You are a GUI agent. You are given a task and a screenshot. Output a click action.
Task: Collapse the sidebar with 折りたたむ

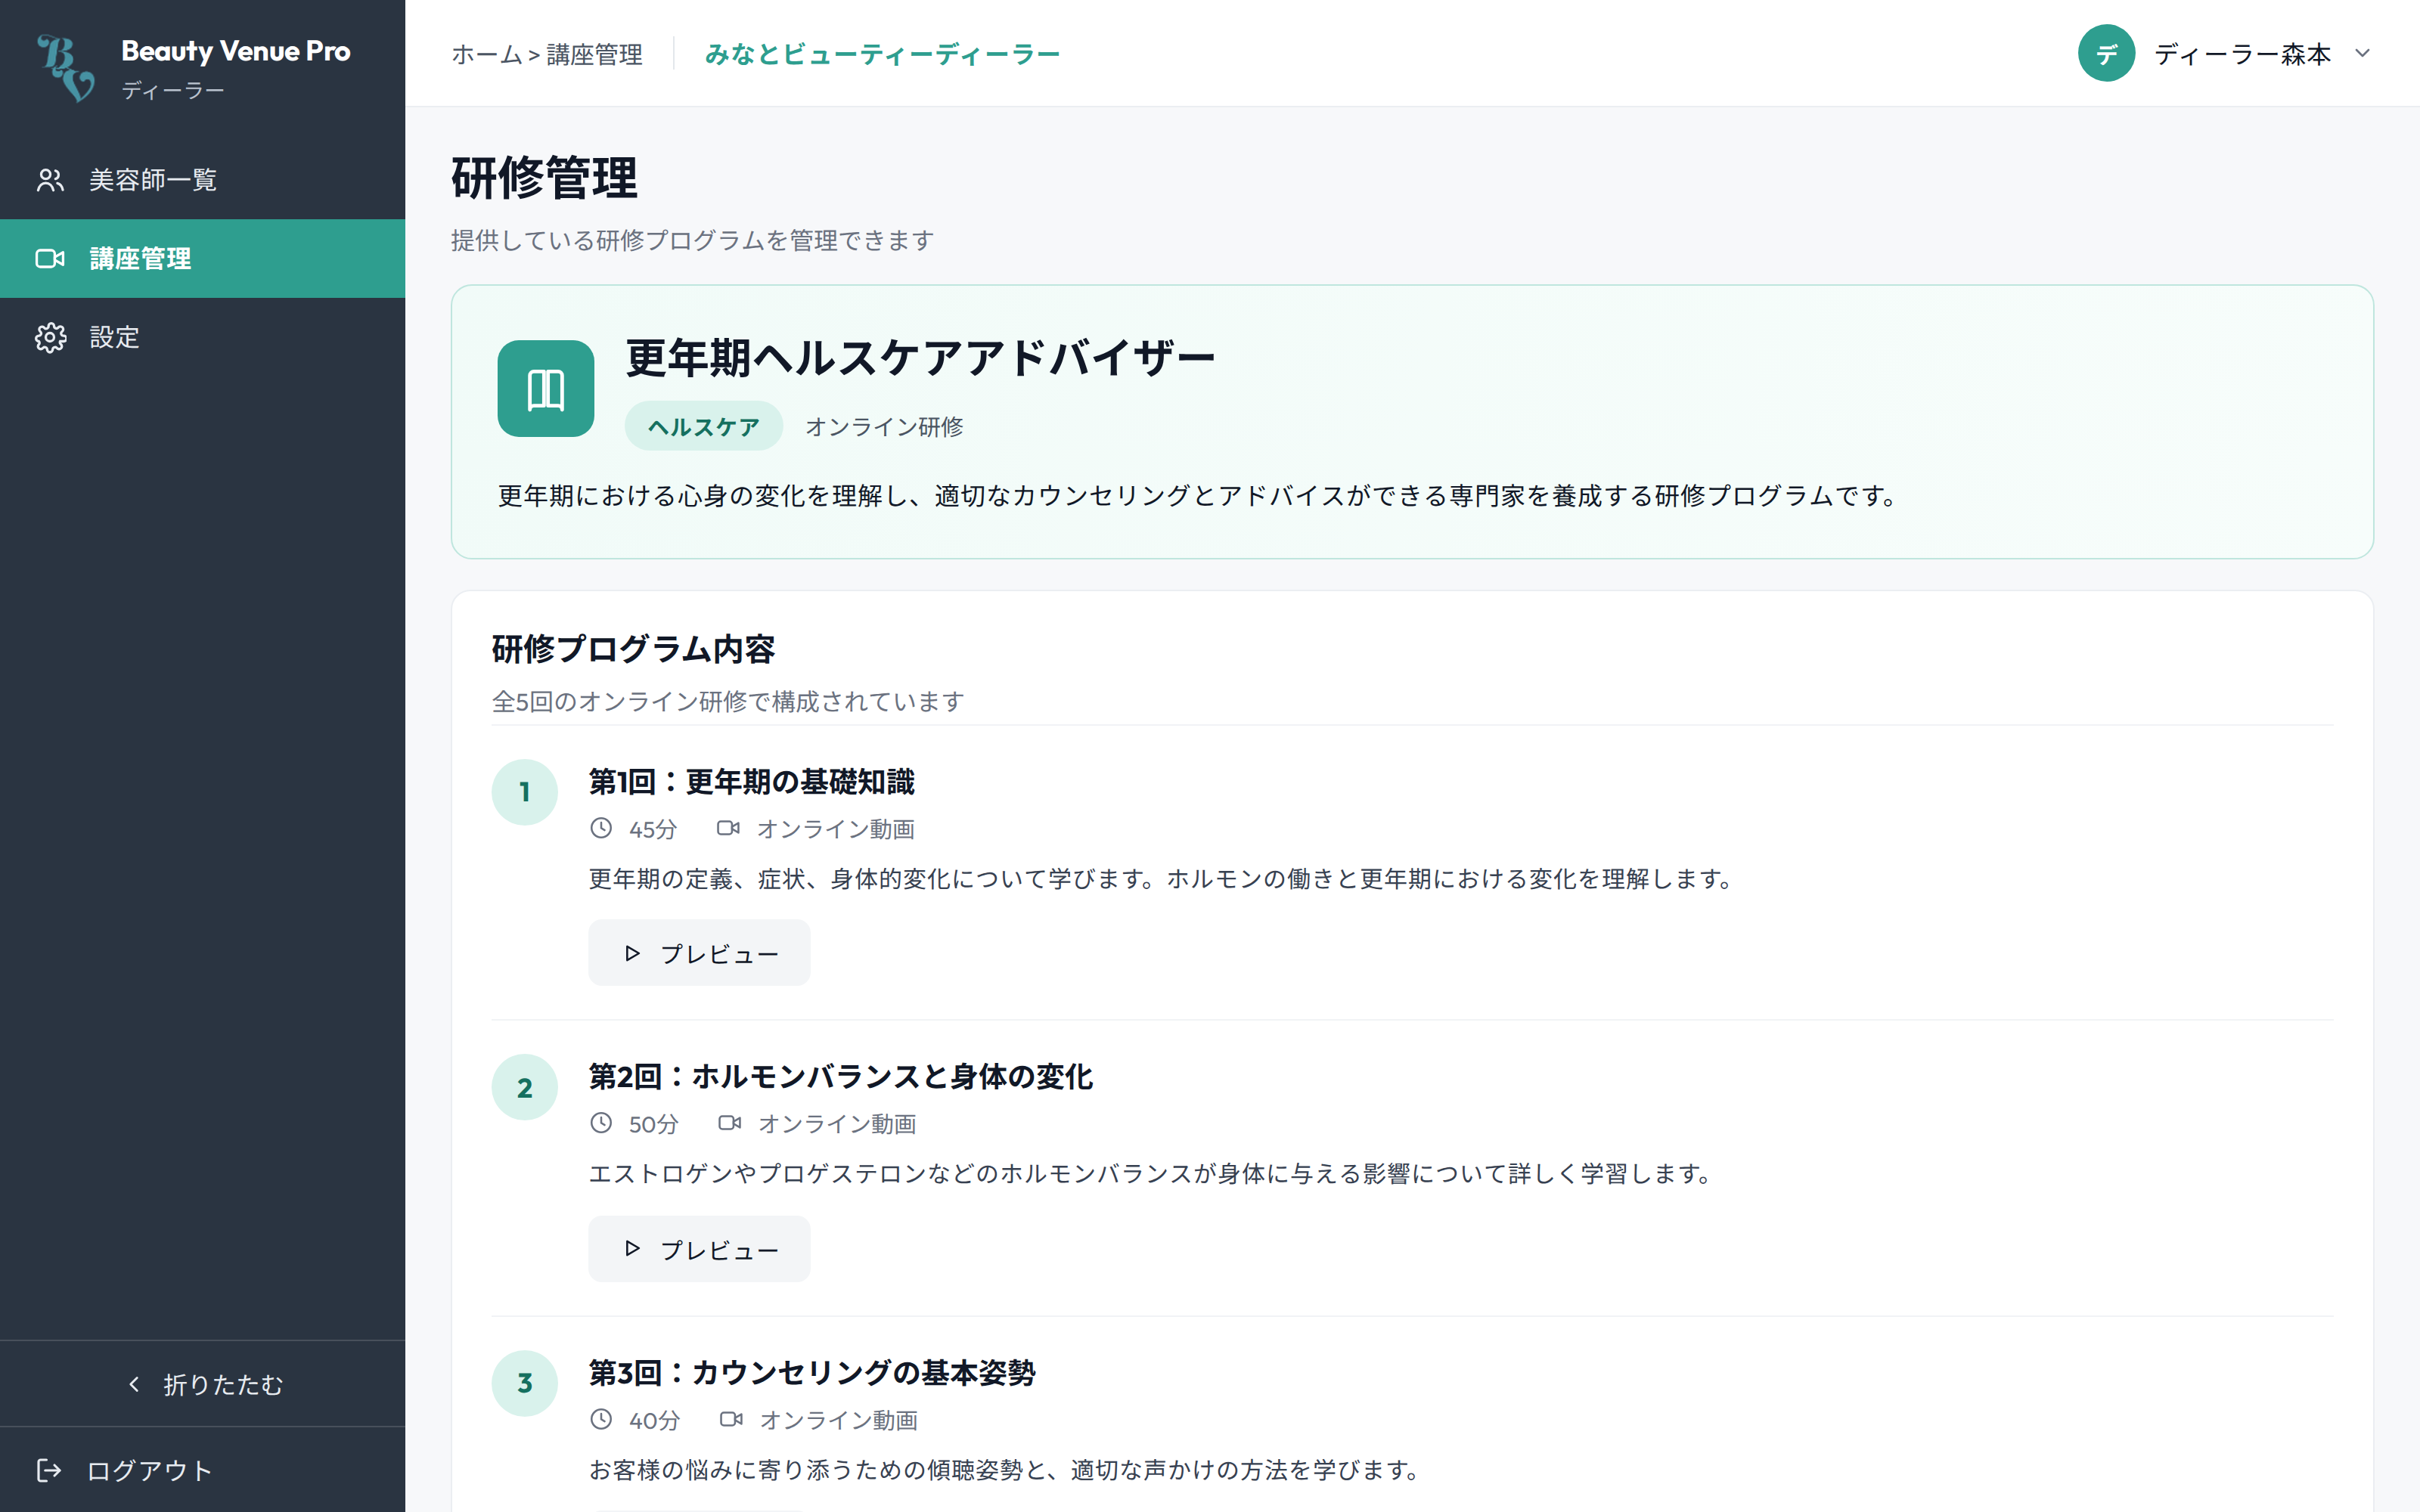(202, 1384)
